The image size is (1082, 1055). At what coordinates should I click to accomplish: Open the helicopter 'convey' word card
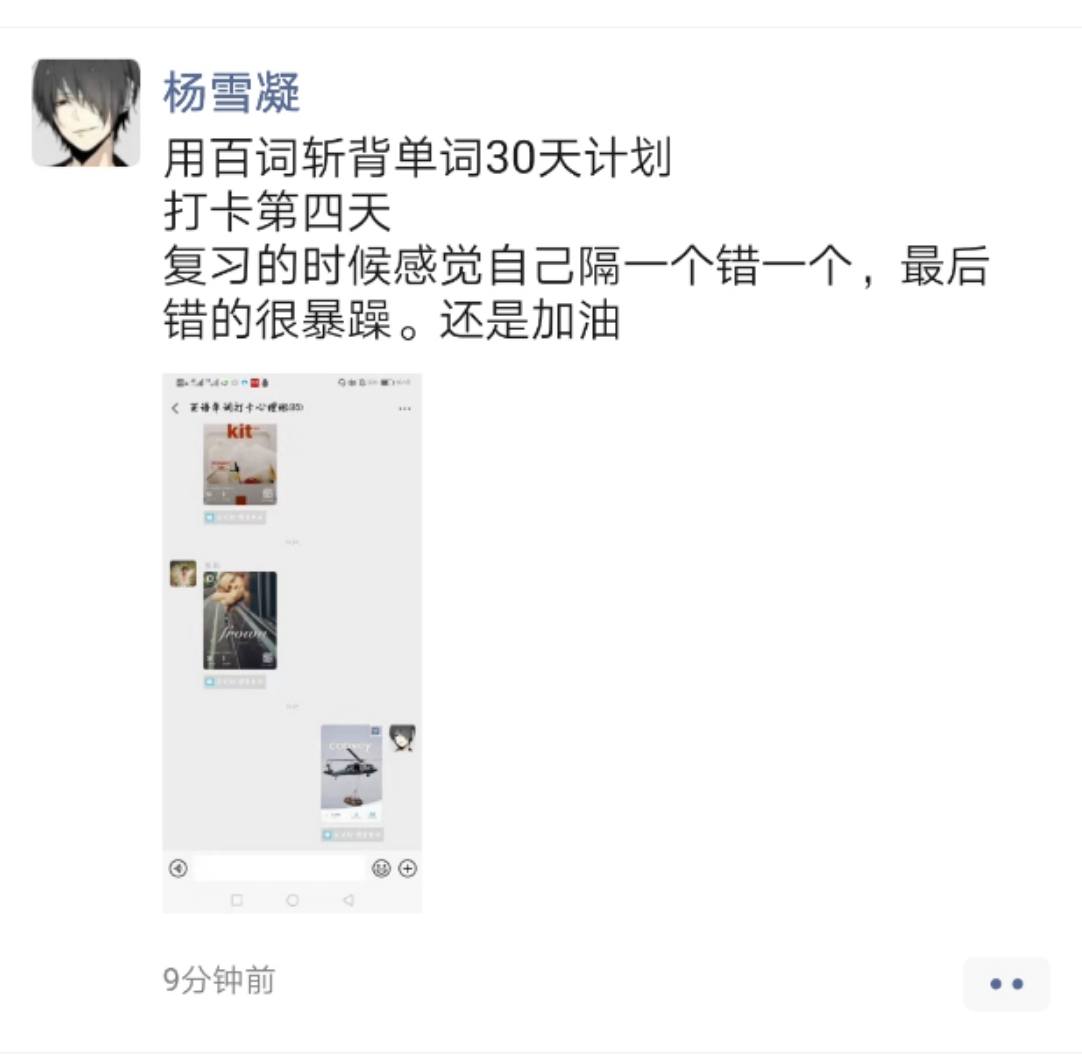tap(351, 773)
